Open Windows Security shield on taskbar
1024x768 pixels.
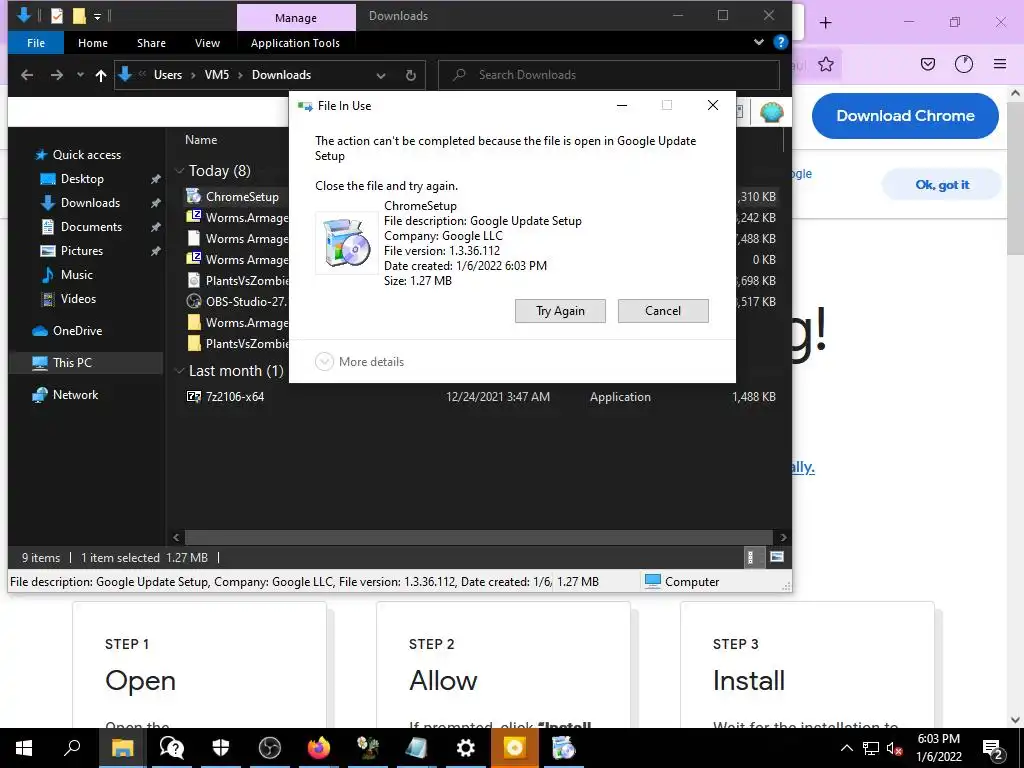221,748
